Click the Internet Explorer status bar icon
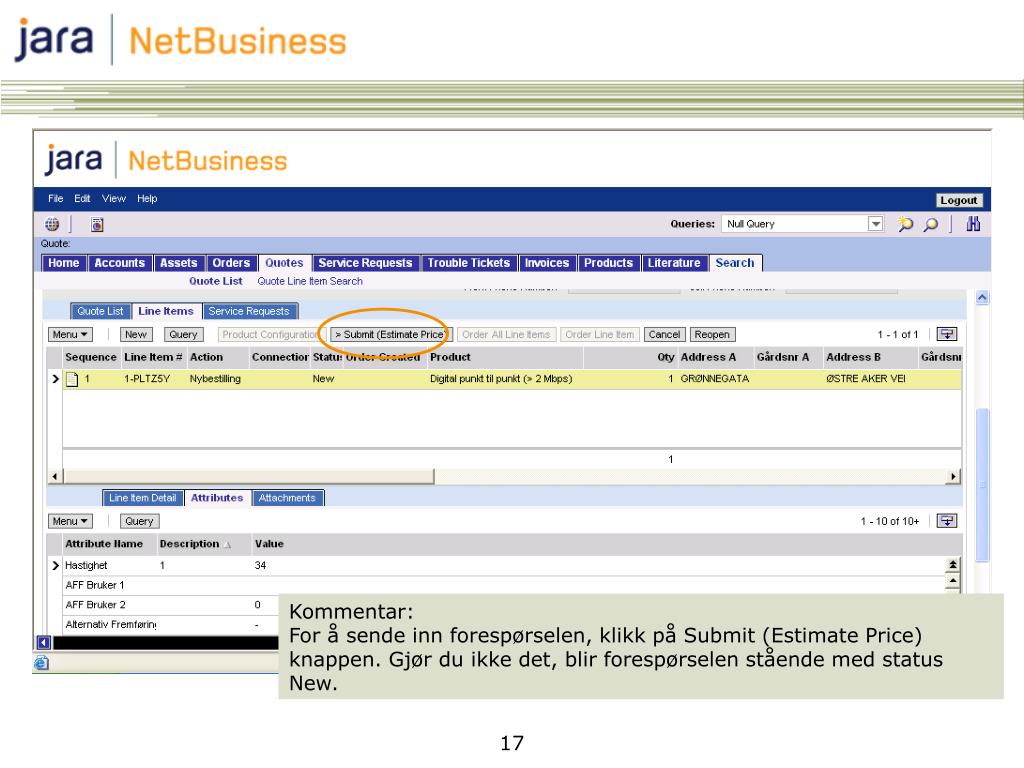 click(41, 663)
